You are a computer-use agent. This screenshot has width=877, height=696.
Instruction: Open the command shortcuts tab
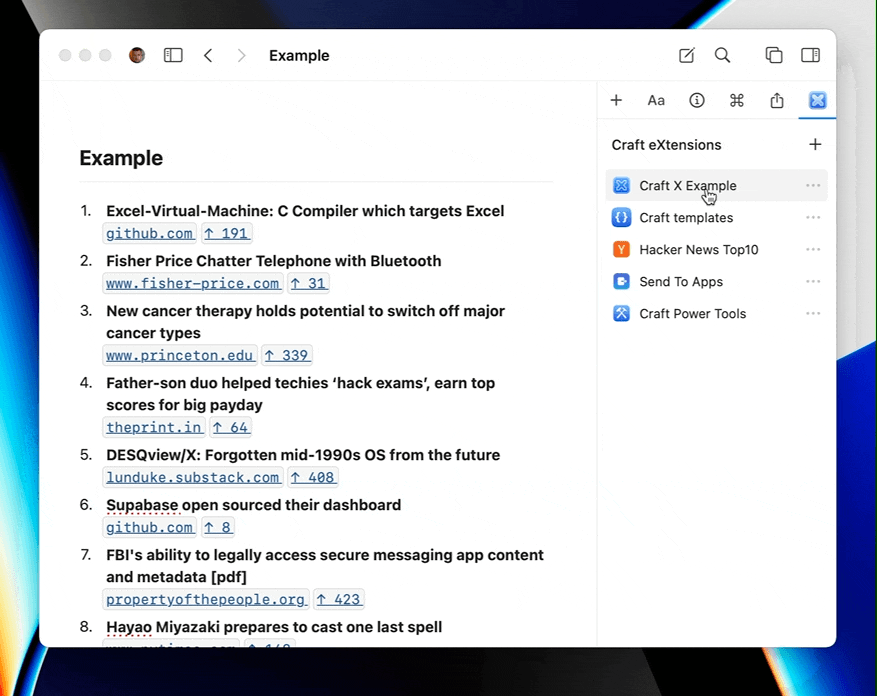click(x=737, y=100)
